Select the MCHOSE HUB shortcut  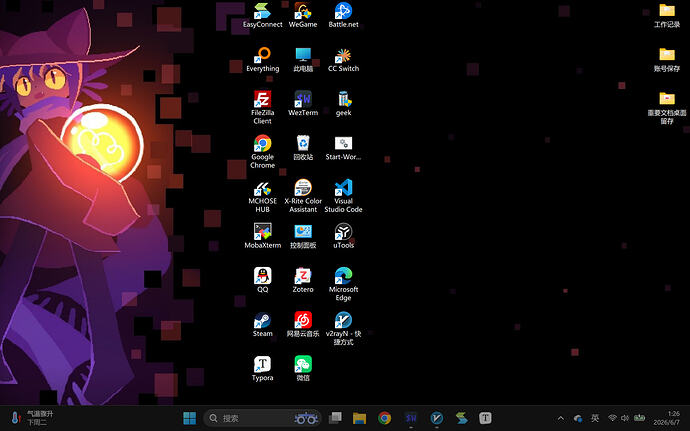click(262, 196)
